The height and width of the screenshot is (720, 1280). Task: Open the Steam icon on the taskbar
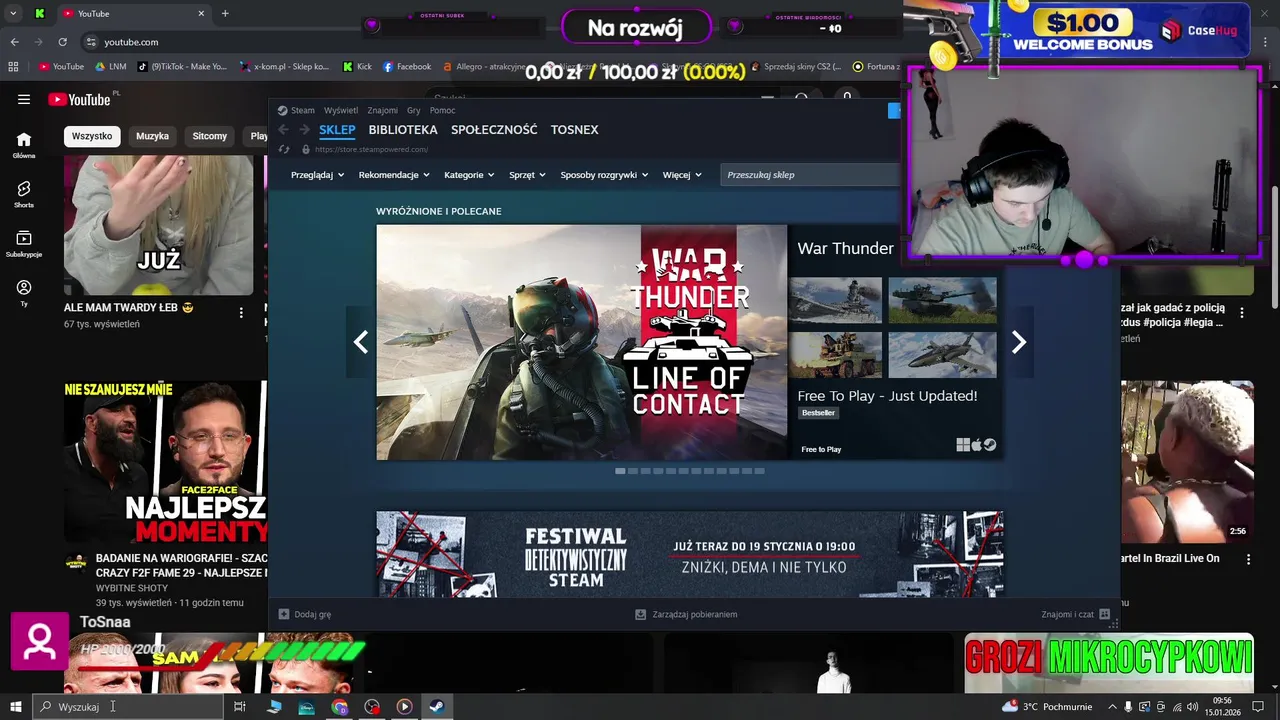click(x=437, y=707)
